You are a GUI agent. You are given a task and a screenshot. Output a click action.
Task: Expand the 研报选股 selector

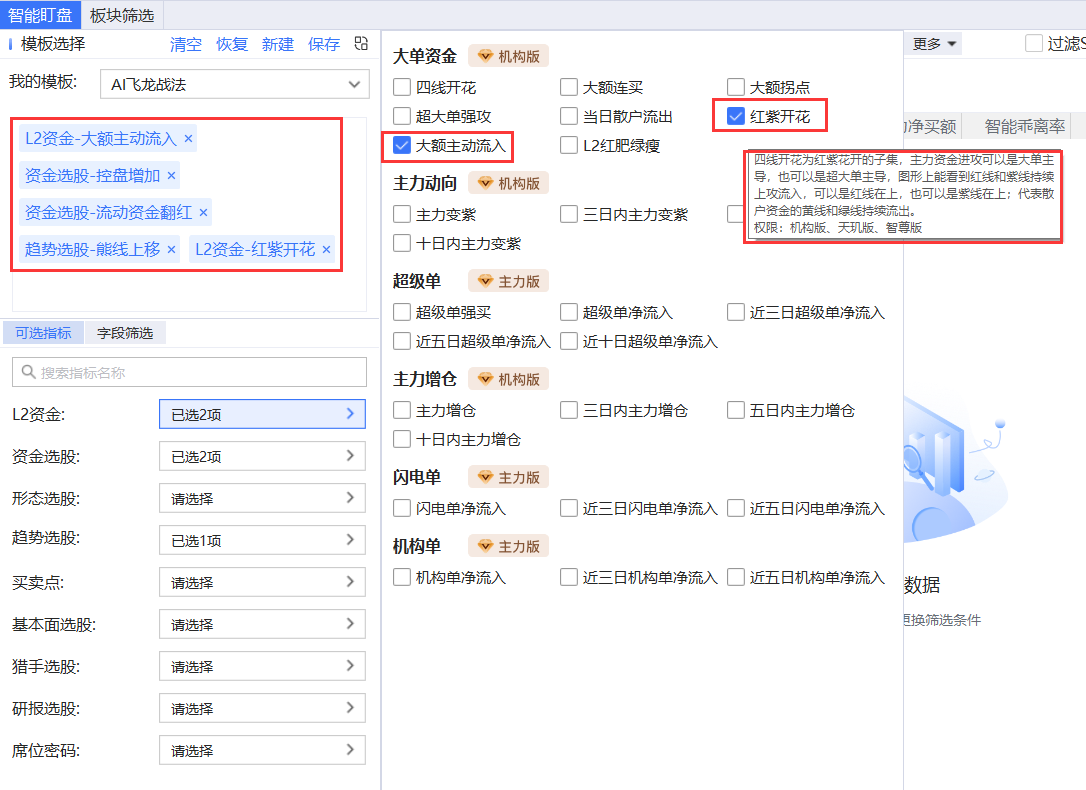click(x=262, y=708)
